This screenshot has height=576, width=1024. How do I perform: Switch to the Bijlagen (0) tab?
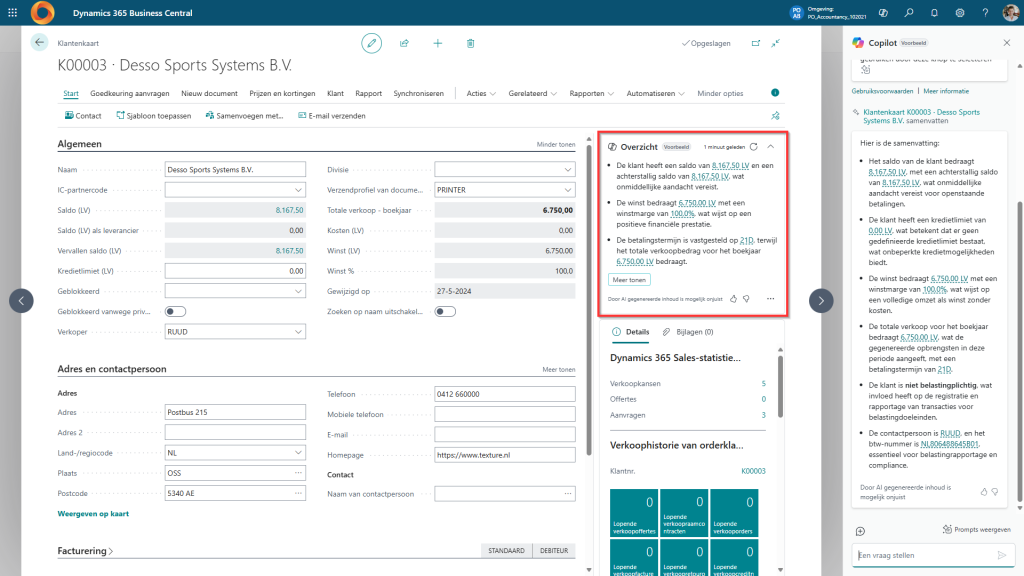click(x=688, y=332)
